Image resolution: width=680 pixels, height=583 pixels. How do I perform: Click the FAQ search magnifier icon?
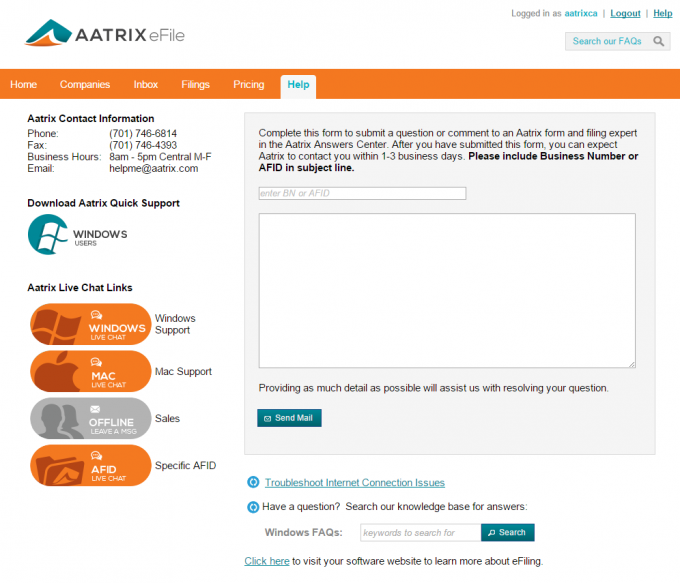[x=659, y=41]
